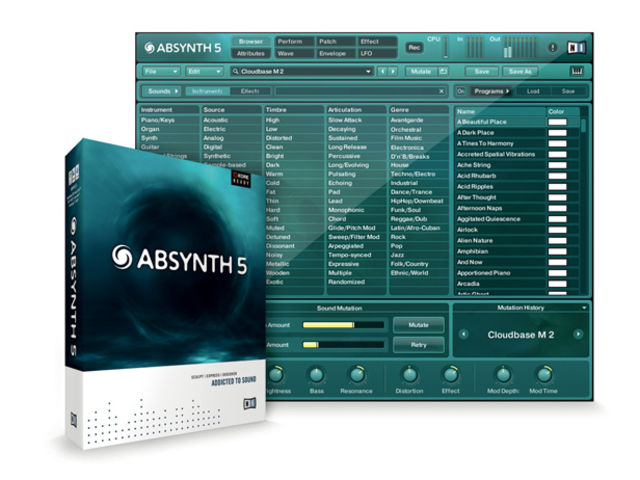Click the Absynth 5 spiral logo
640x480 pixels.
(149, 48)
